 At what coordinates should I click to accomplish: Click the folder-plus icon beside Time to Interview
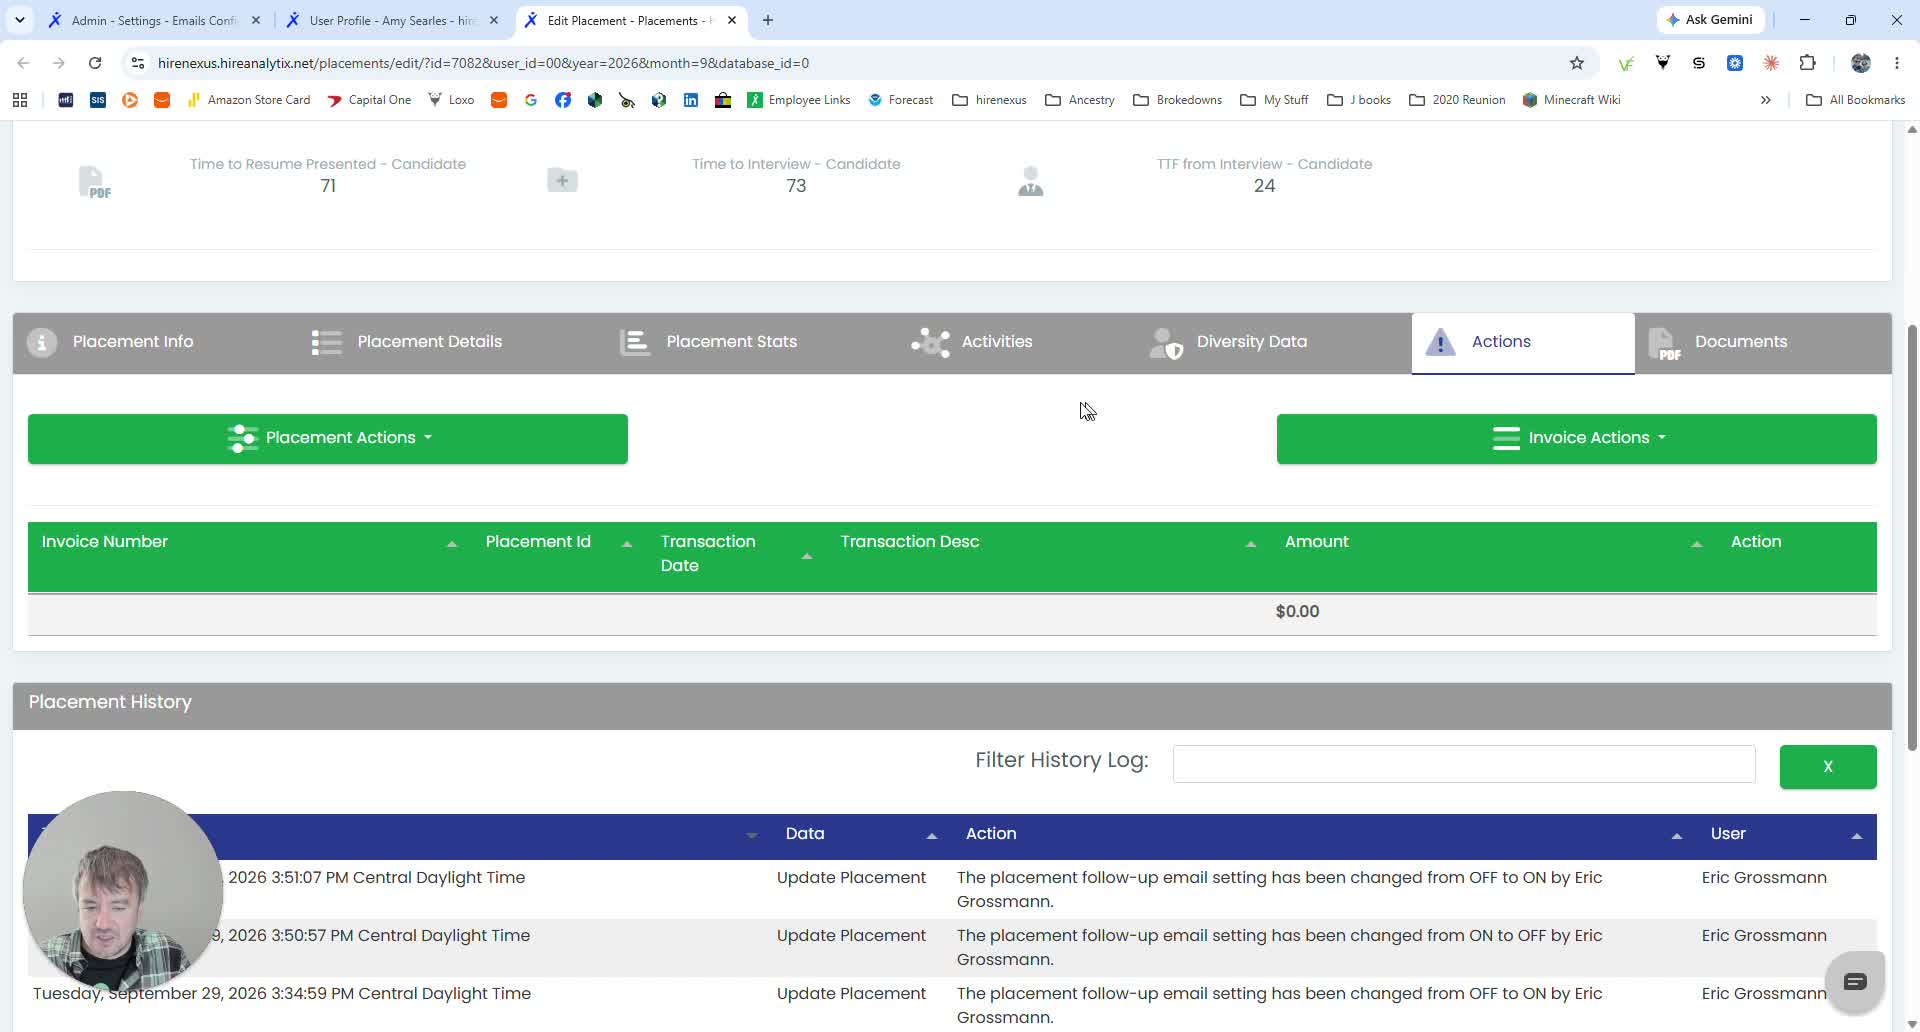point(562,180)
